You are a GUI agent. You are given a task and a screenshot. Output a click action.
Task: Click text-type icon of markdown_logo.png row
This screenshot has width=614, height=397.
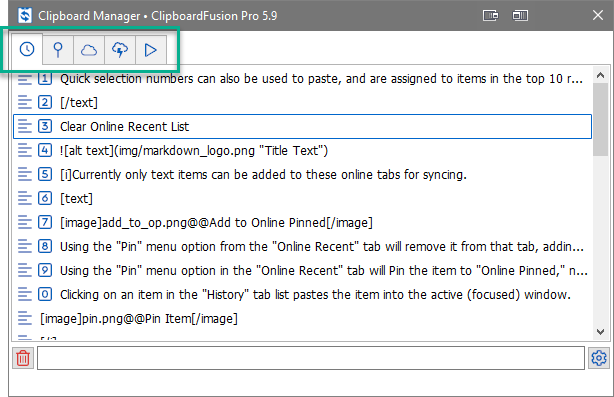[25, 150]
